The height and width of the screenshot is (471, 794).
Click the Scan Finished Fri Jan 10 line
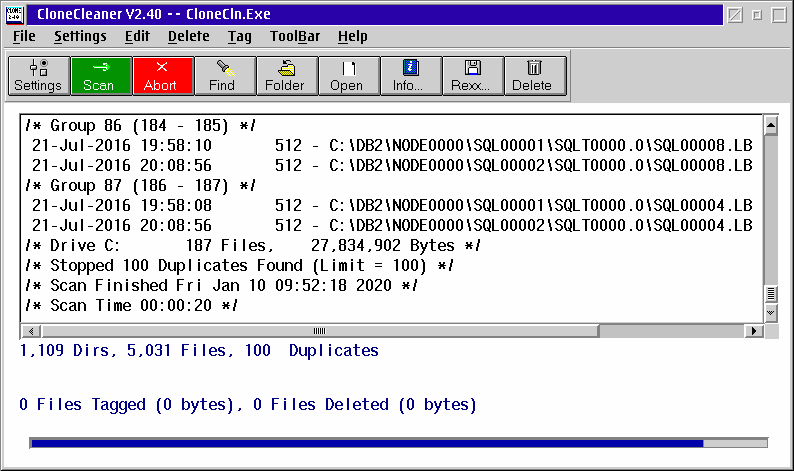coord(221,285)
